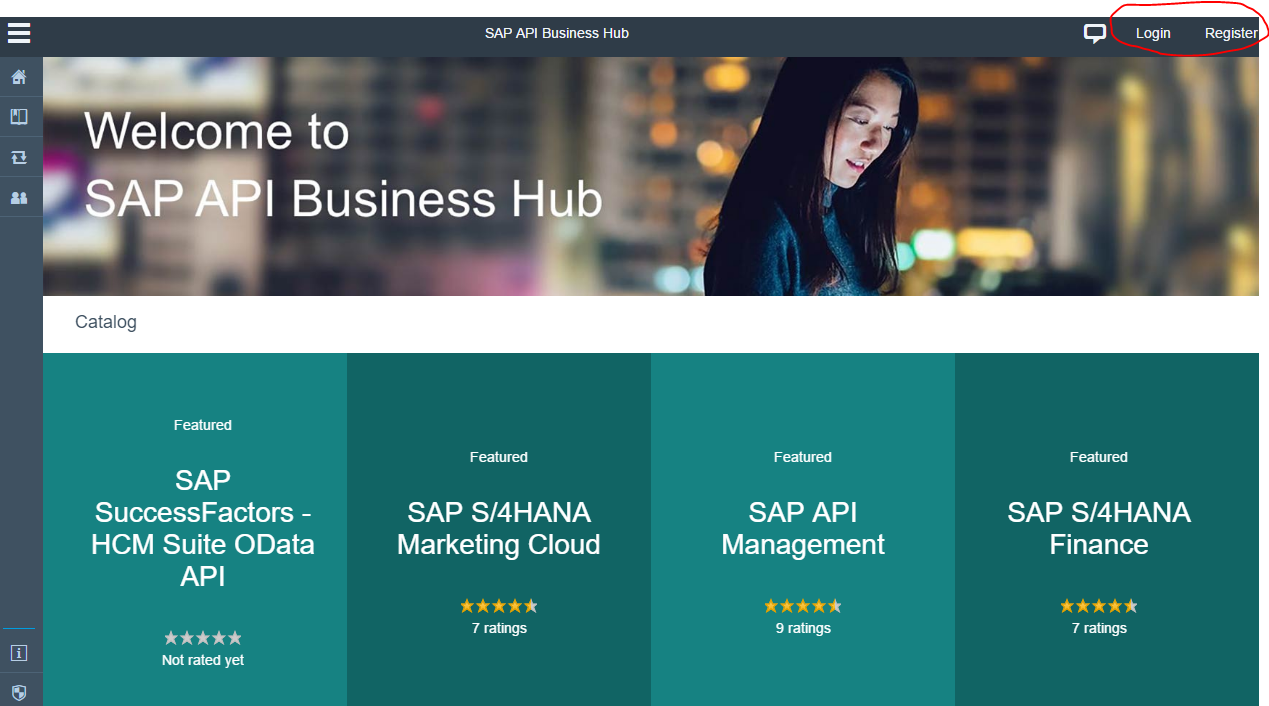1269x706 pixels.
Task: Click the Register link in the header
Action: [1231, 33]
